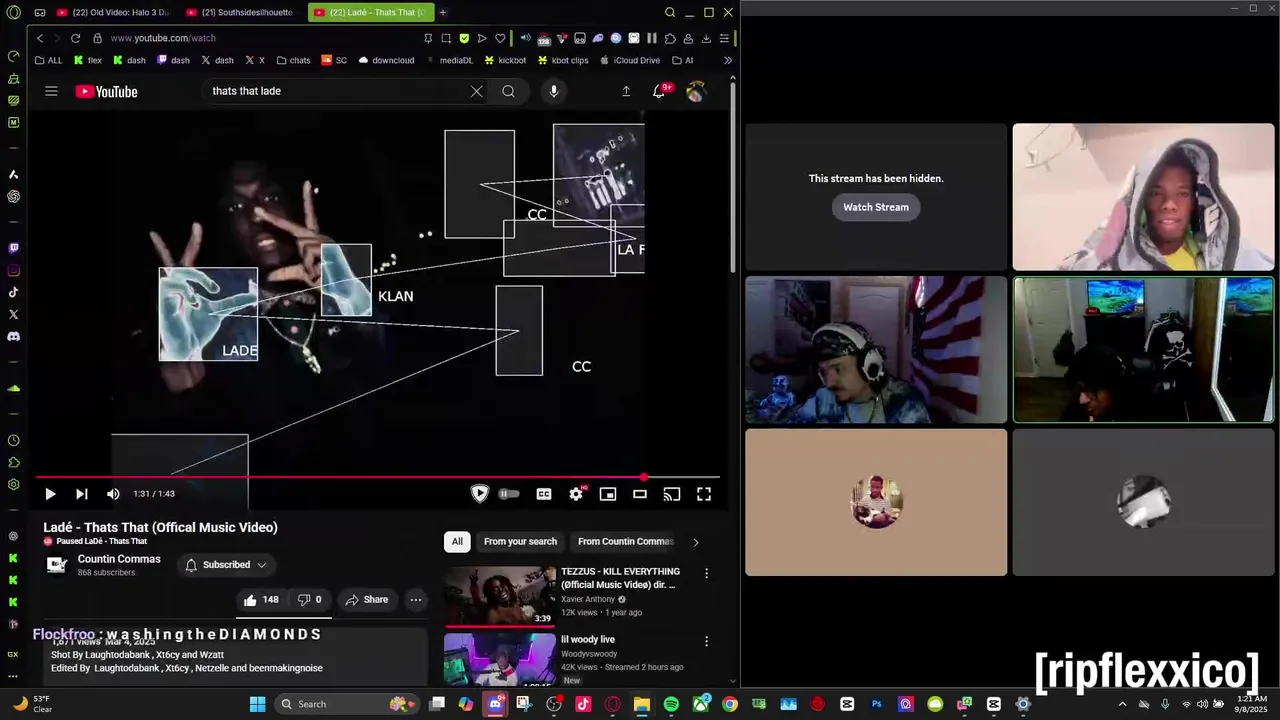
Task: Click the progress bar scrubber dot
Action: [644, 477]
